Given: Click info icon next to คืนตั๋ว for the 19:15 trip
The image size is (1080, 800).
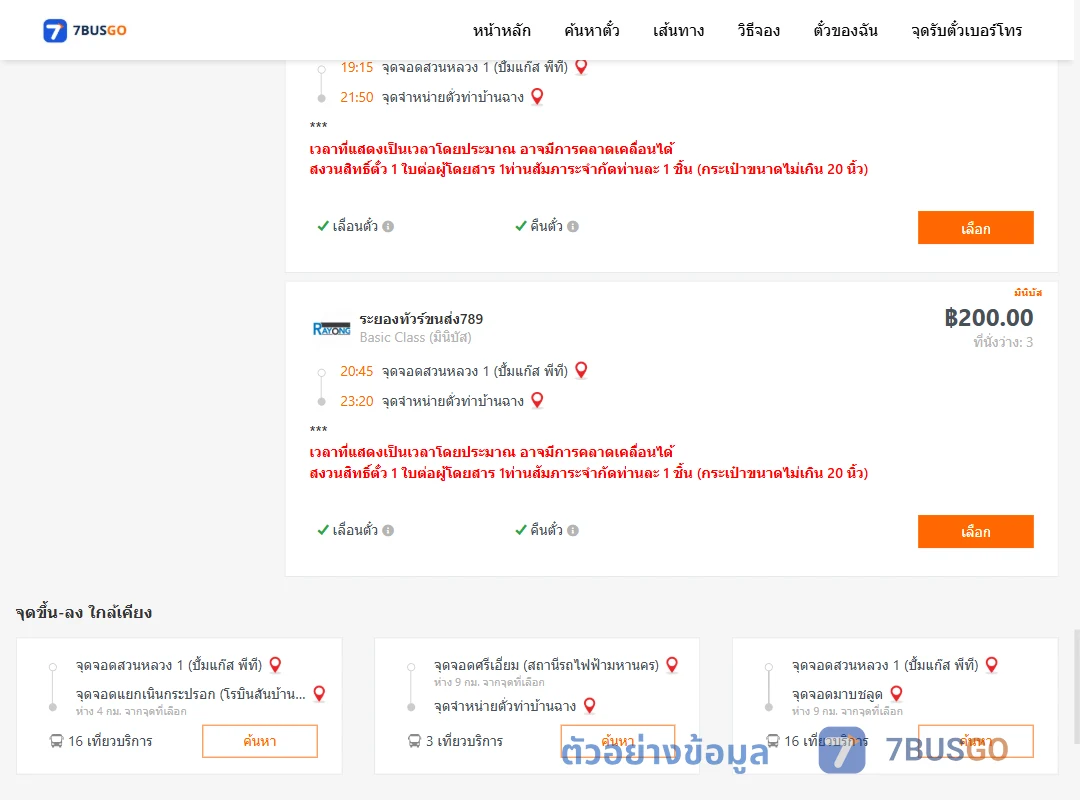Looking at the screenshot, I should pyautogui.click(x=573, y=226).
